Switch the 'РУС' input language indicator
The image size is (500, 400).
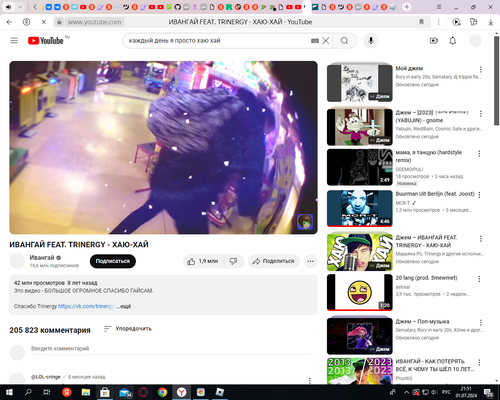[x=446, y=392]
